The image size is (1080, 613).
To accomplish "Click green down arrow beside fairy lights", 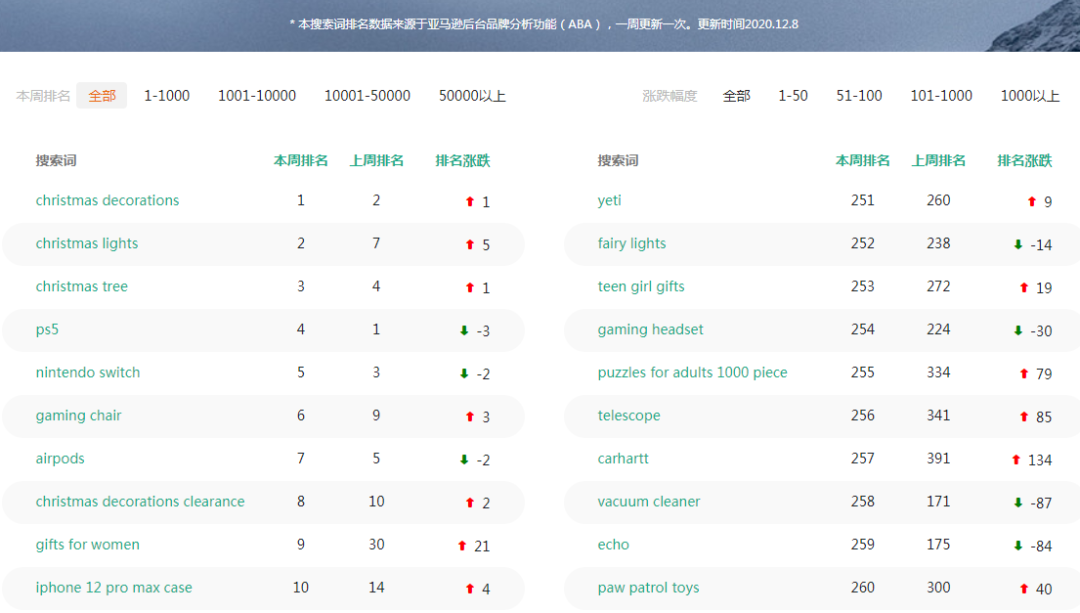I will (1018, 245).
